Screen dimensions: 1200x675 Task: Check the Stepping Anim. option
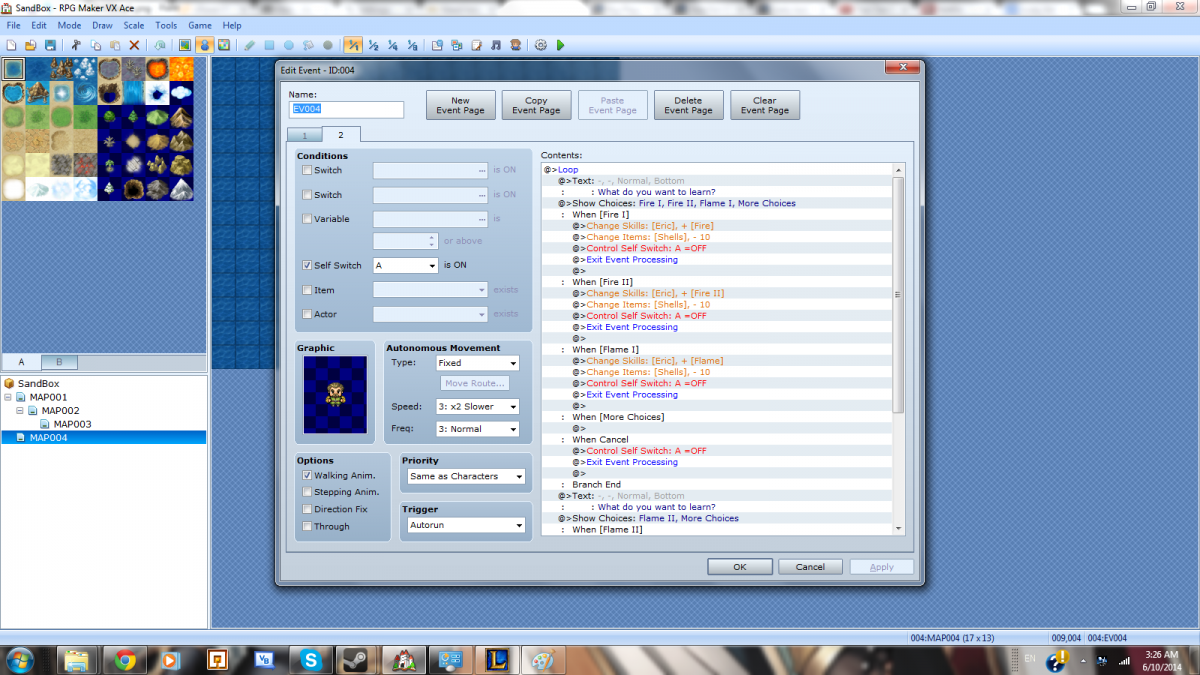tap(307, 492)
